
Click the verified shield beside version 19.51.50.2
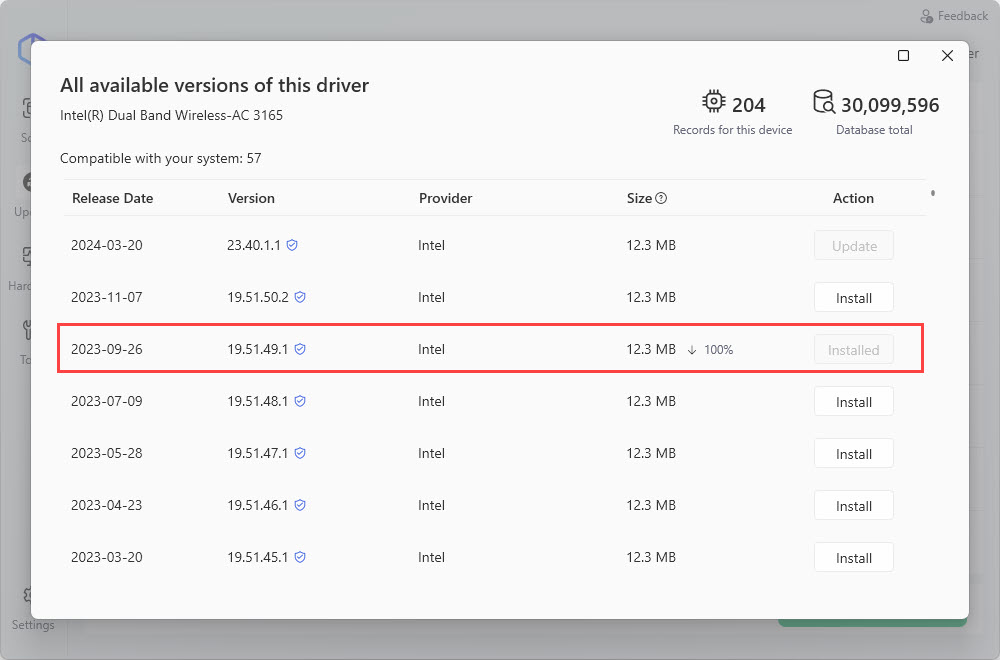(x=299, y=297)
